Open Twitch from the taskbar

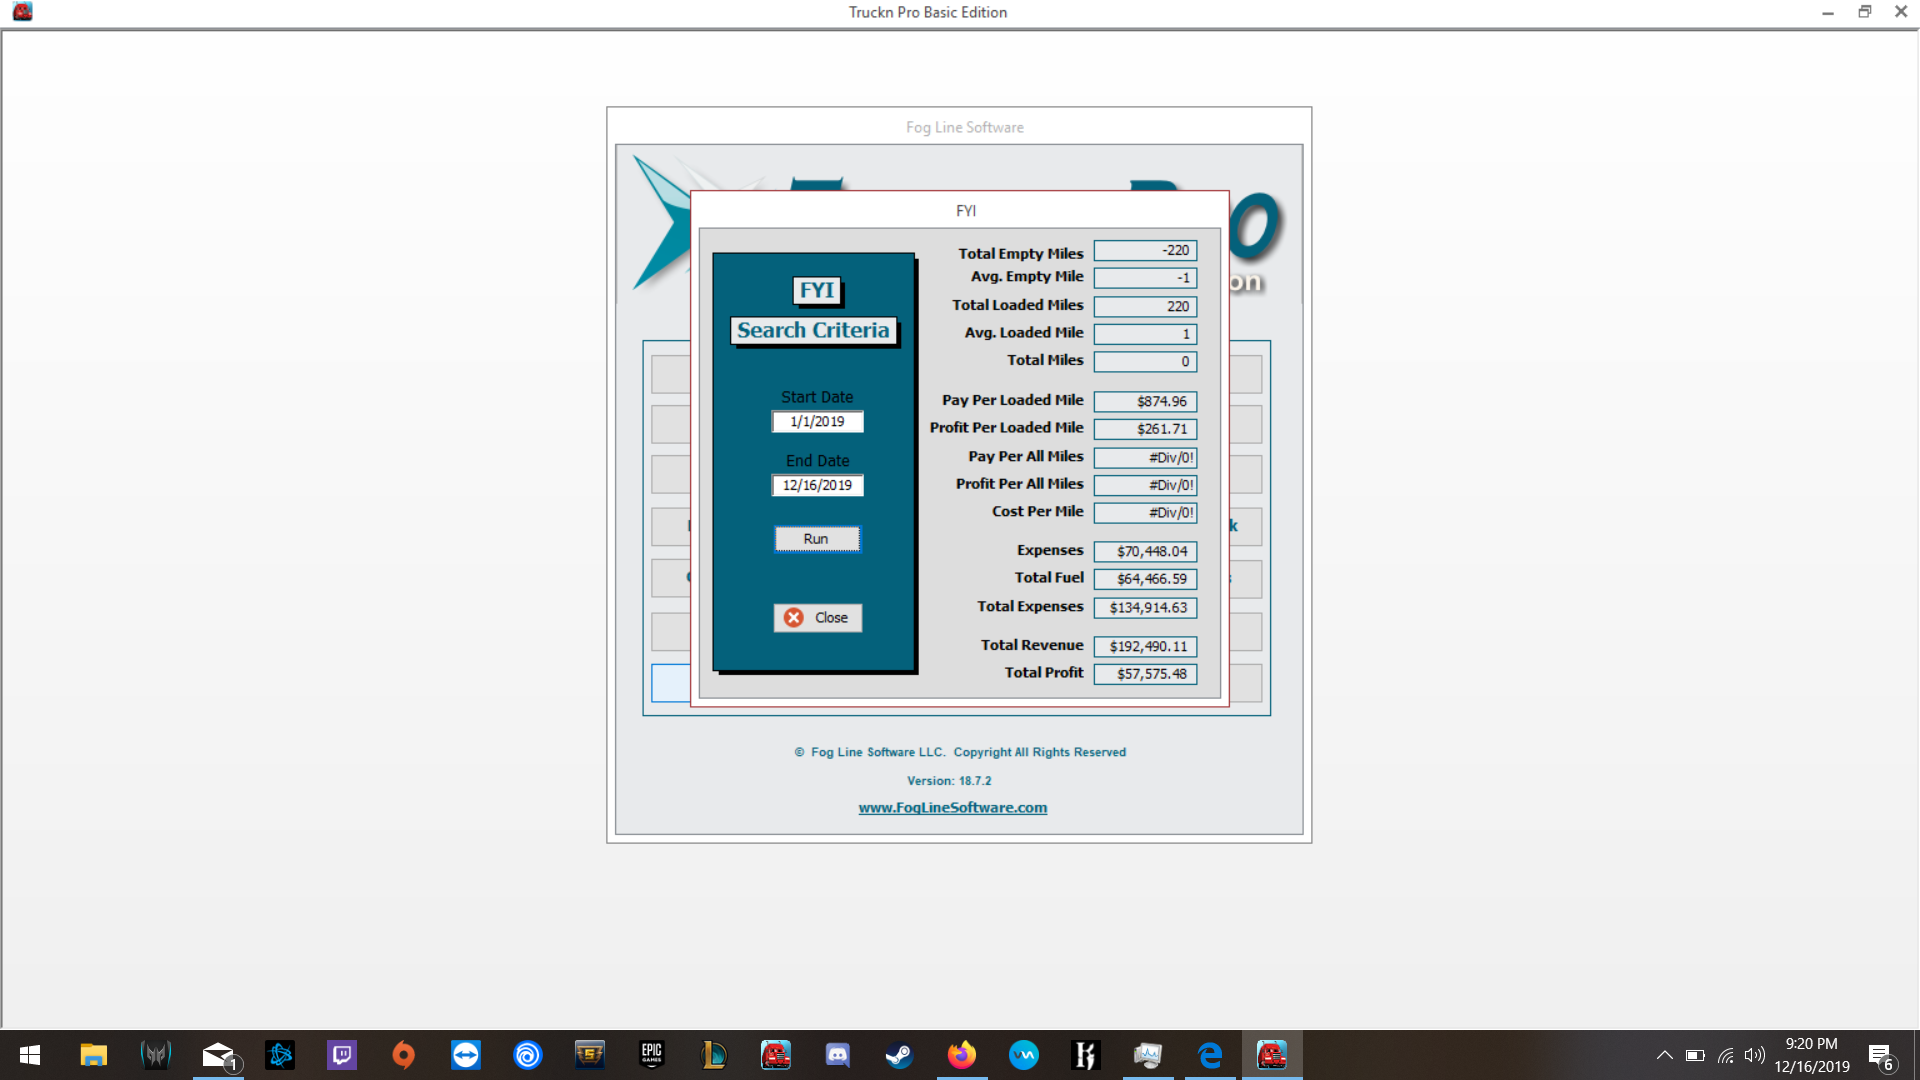tap(342, 1055)
